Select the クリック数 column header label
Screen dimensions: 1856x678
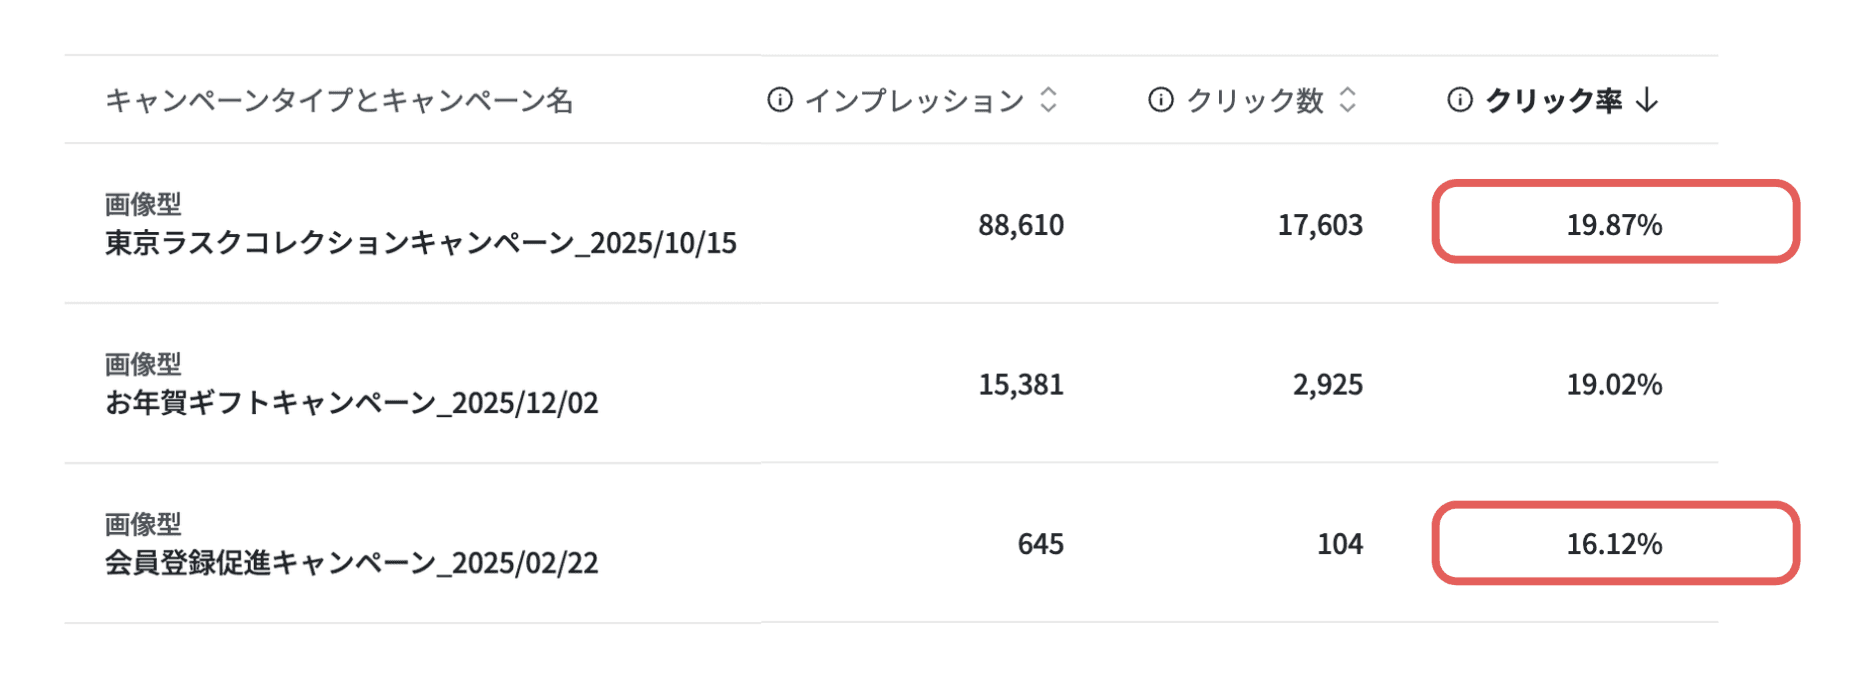tap(1255, 100)
